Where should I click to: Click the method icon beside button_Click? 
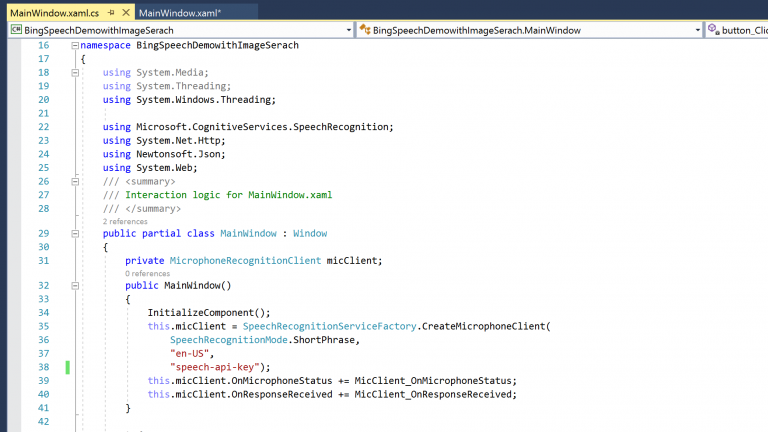coord(713,30)
